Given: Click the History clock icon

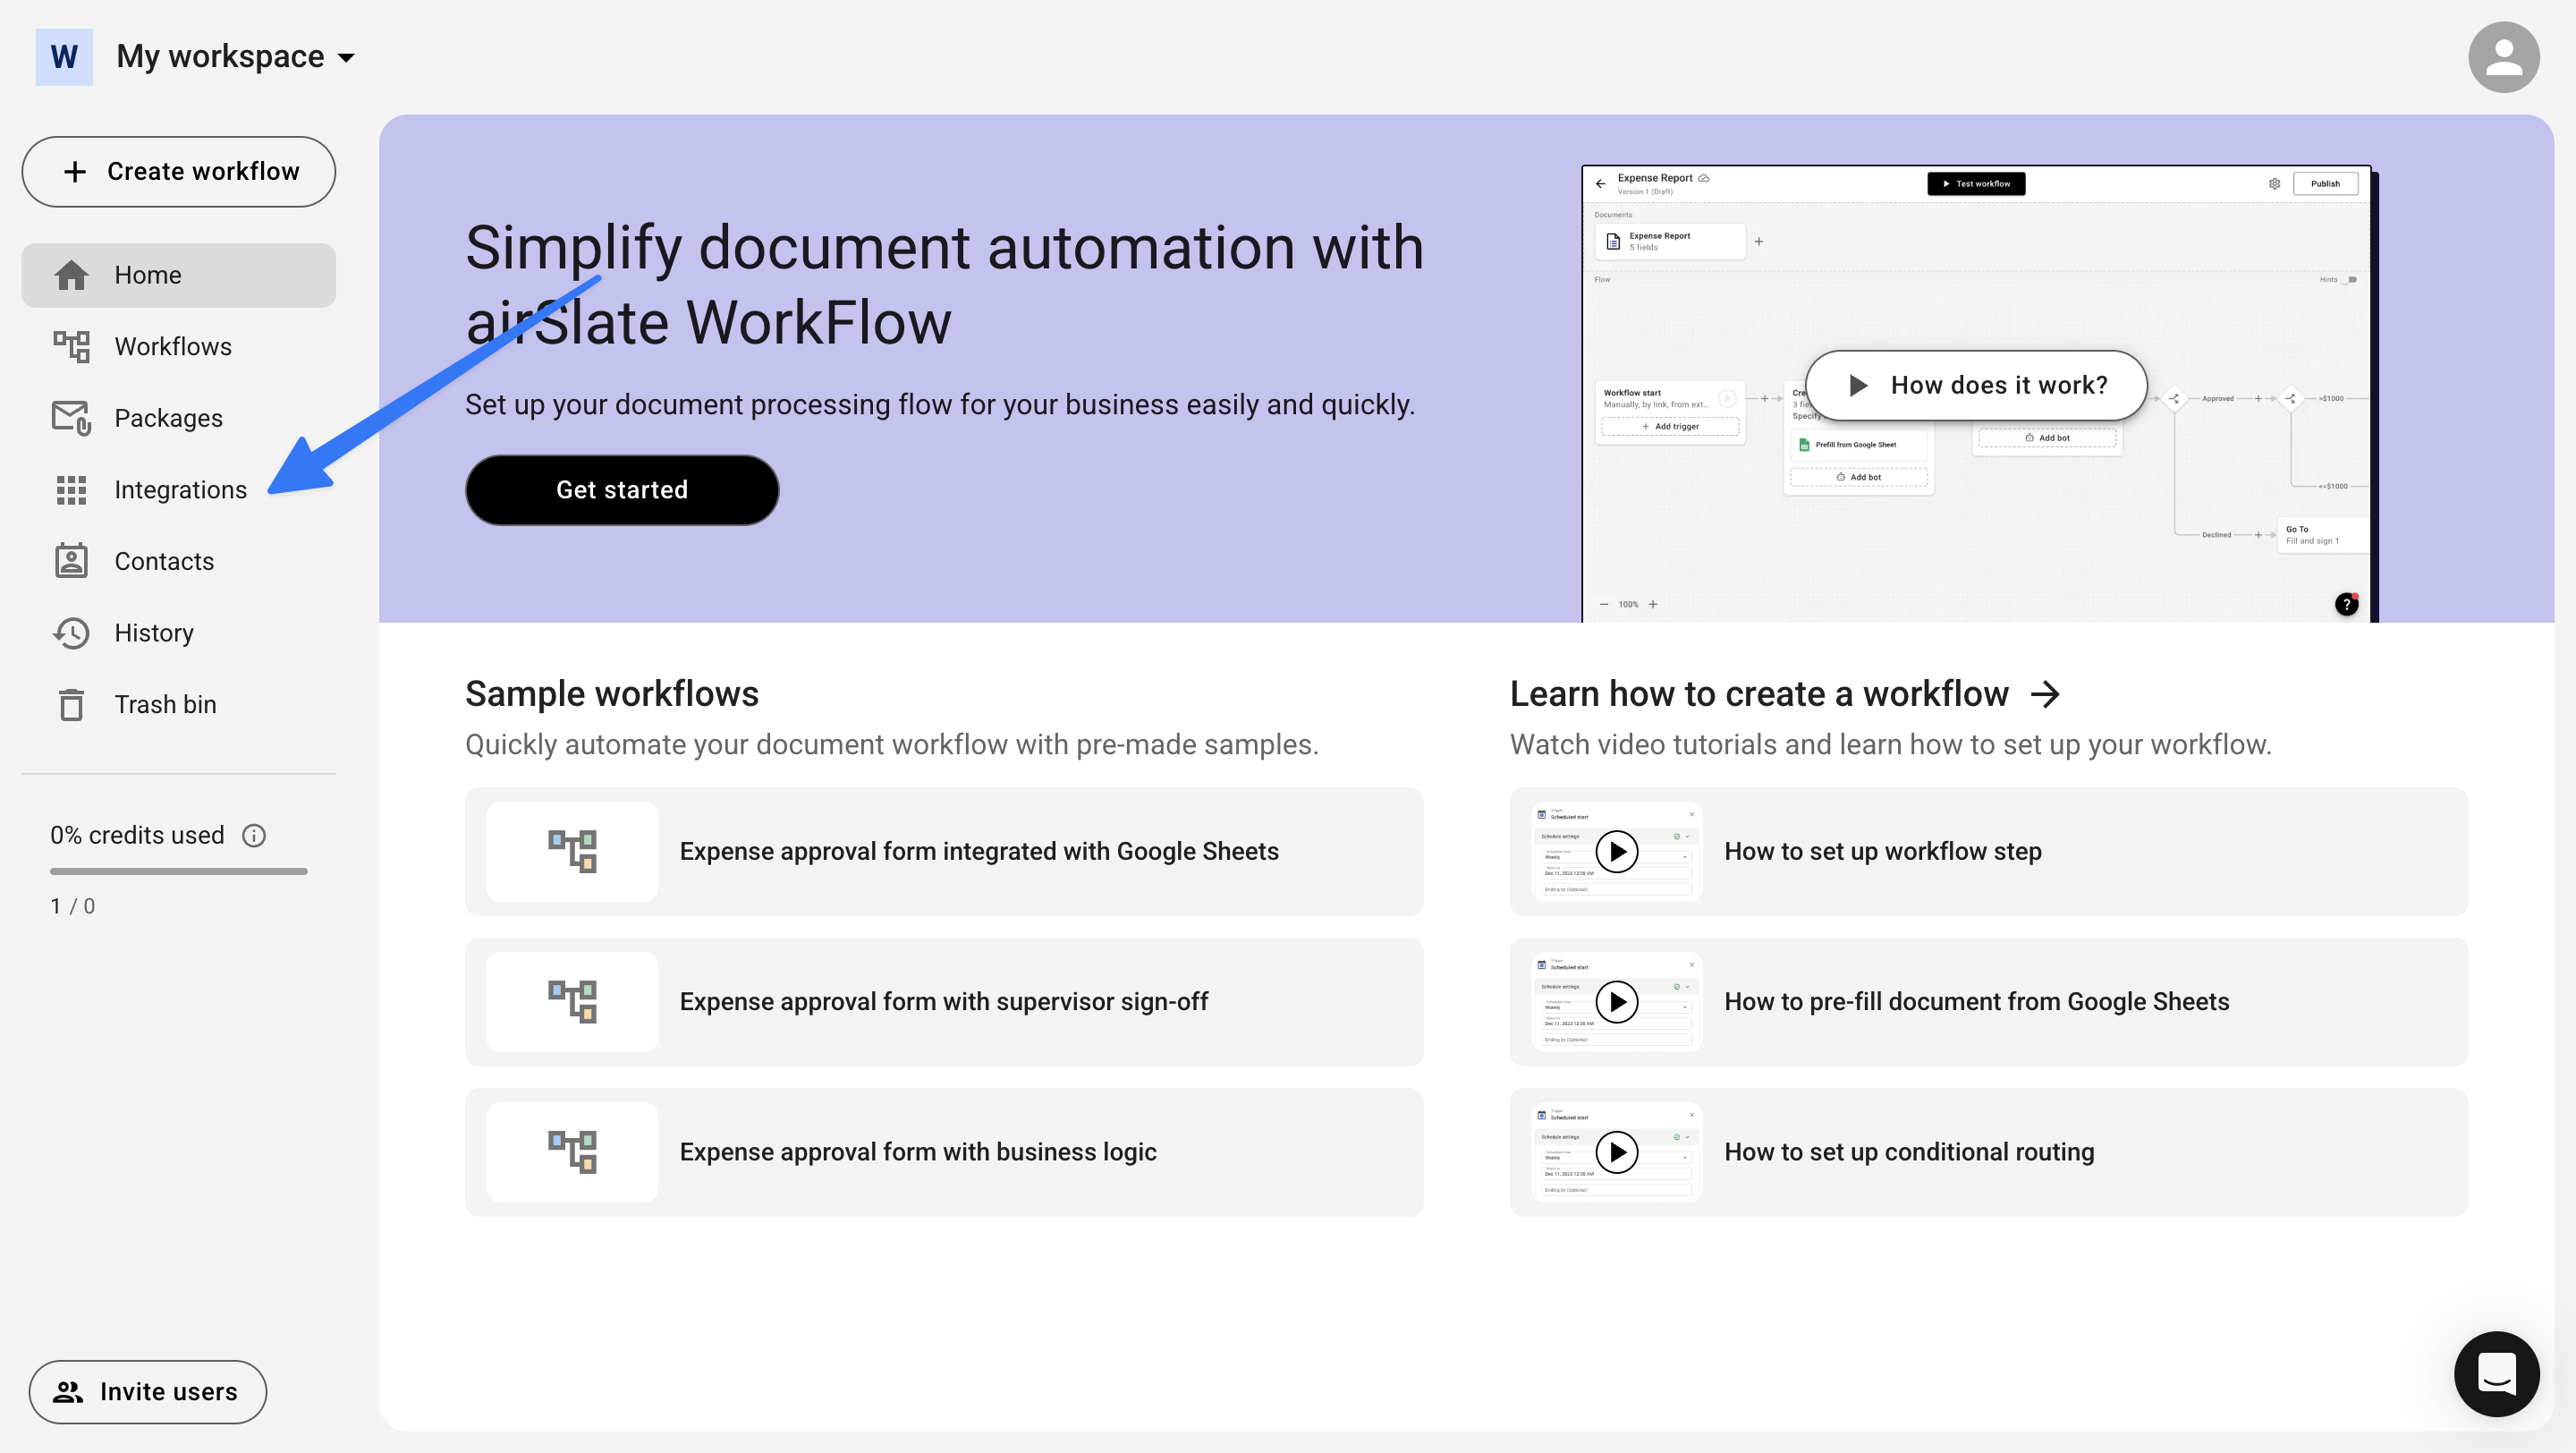Looking at the screenshot, I should point(71,633).
